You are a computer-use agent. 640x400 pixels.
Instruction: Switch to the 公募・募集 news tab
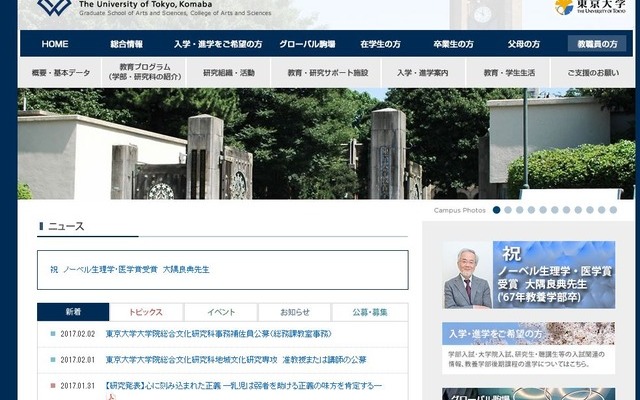[x=370, y=312]
